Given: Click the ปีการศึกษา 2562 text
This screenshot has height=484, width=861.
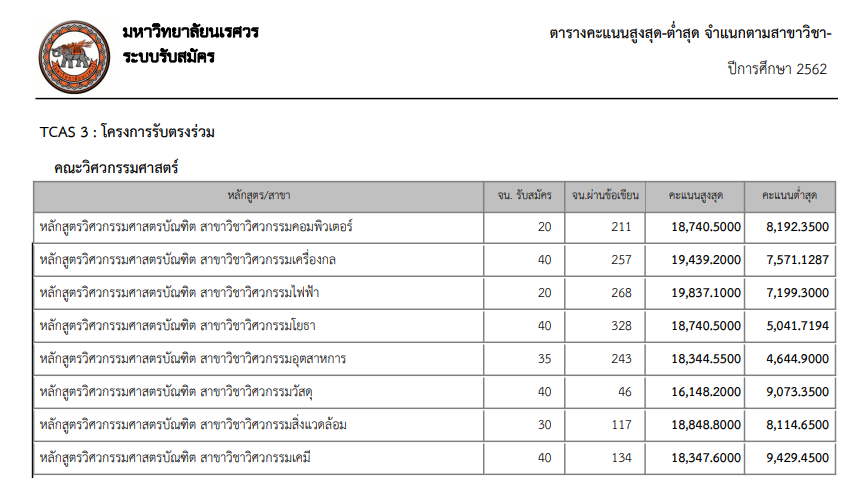Looking at the screenshot, I should tap(777, 68).
